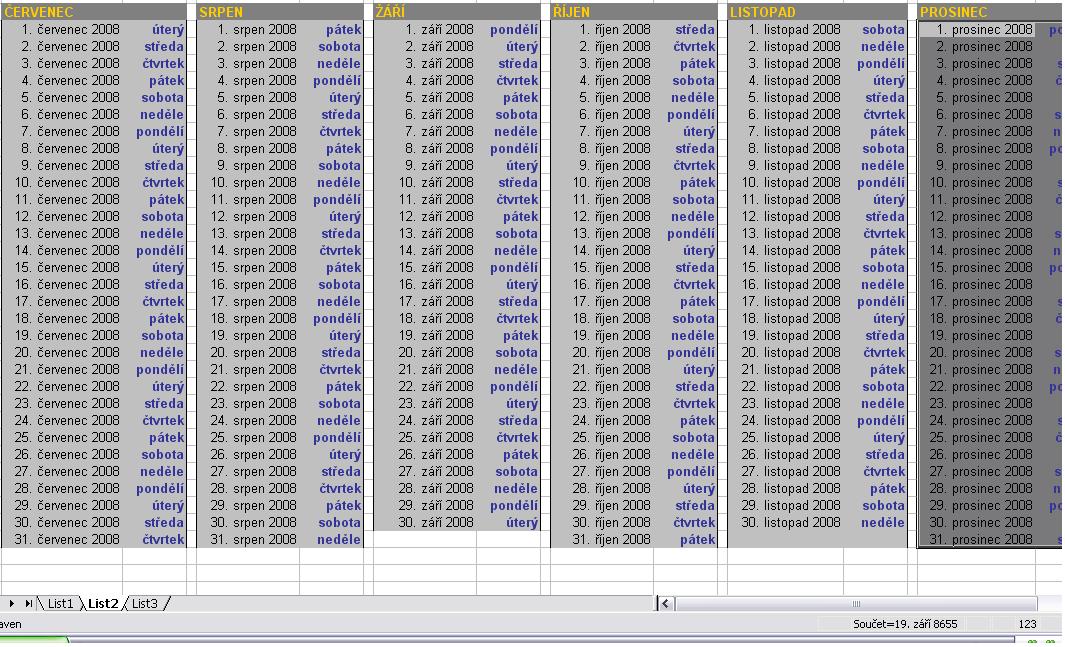1065x647 pixels.
Task: Click the cell '13. prosinec 2008'
Action: pos(977,234)
